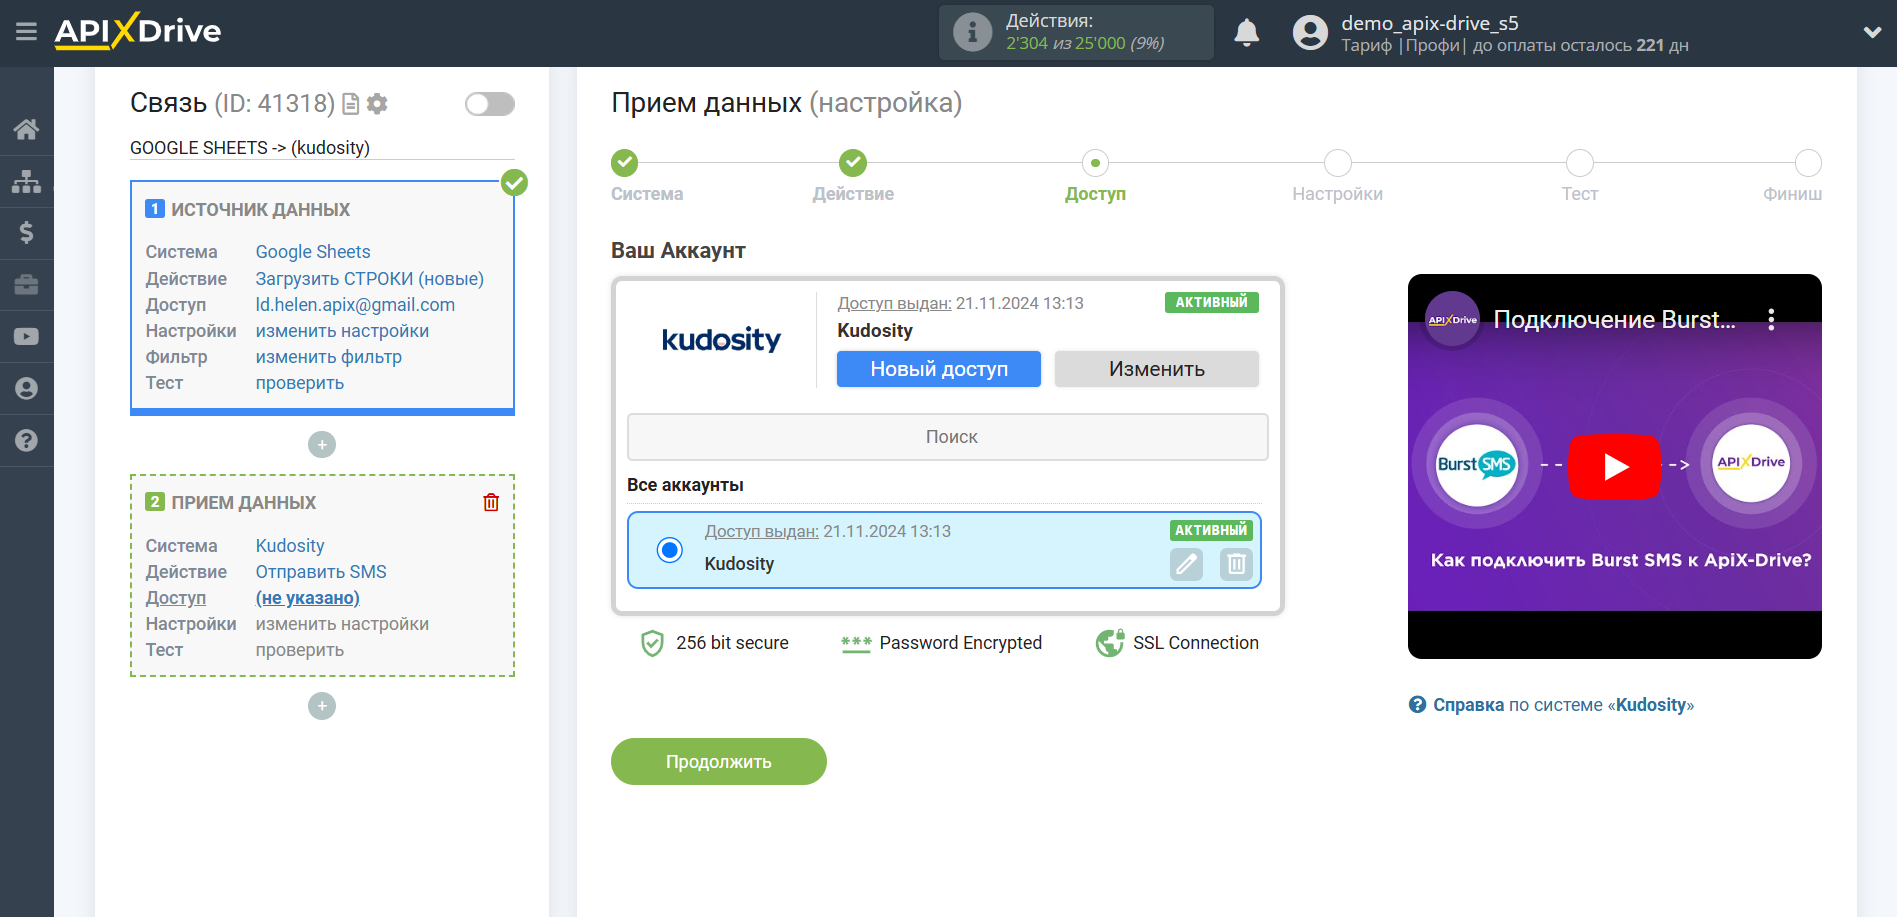Focus the Поиск search field

tap(948, 437)
